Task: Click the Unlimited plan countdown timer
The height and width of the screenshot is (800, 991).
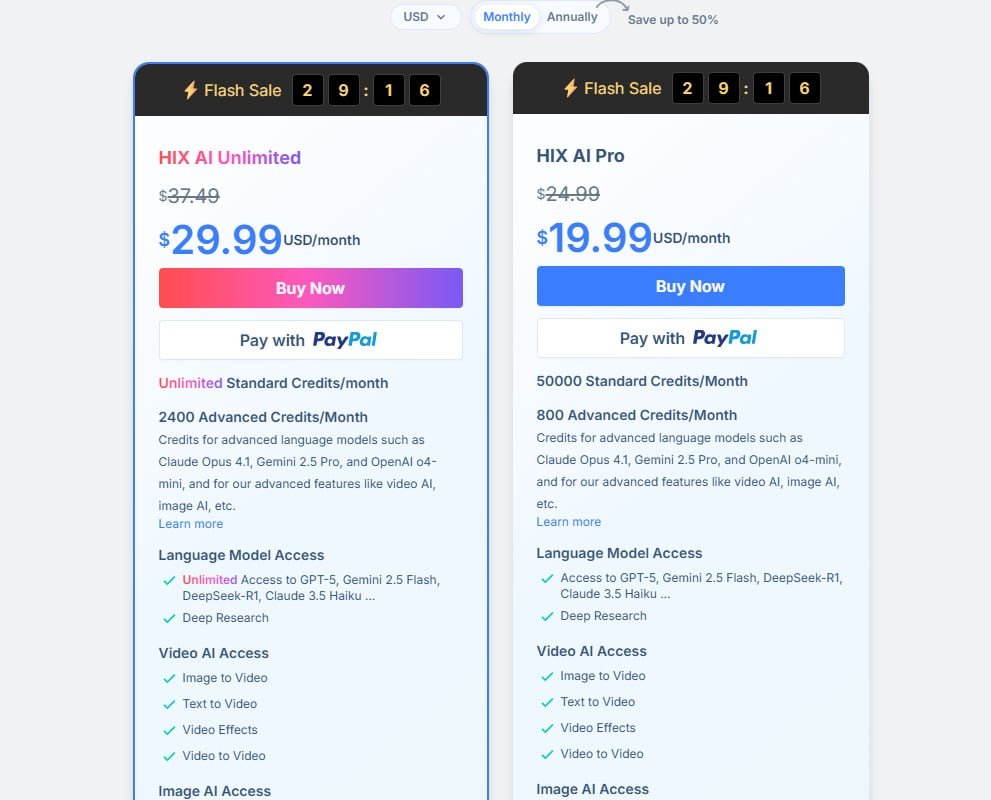Action: coord(366,91)
